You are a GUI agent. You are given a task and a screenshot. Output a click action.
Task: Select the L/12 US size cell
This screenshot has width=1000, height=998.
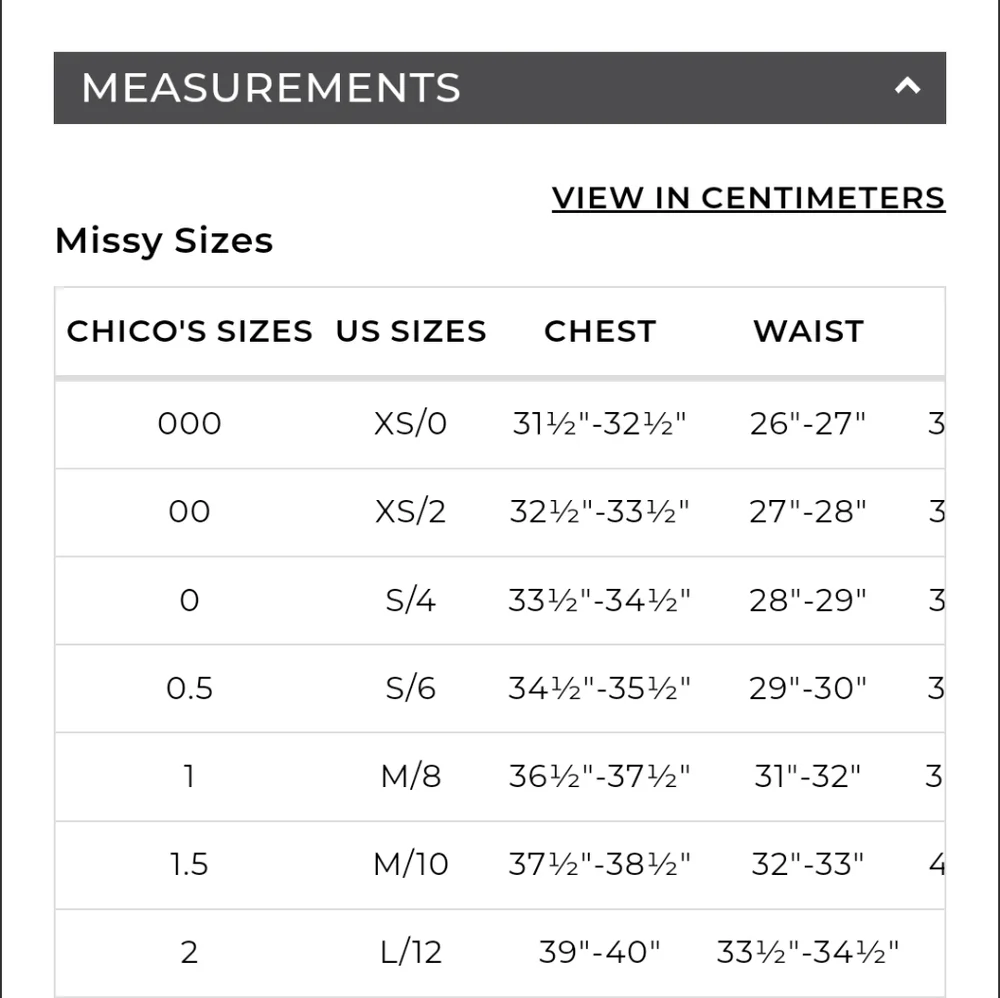(411, 952)
